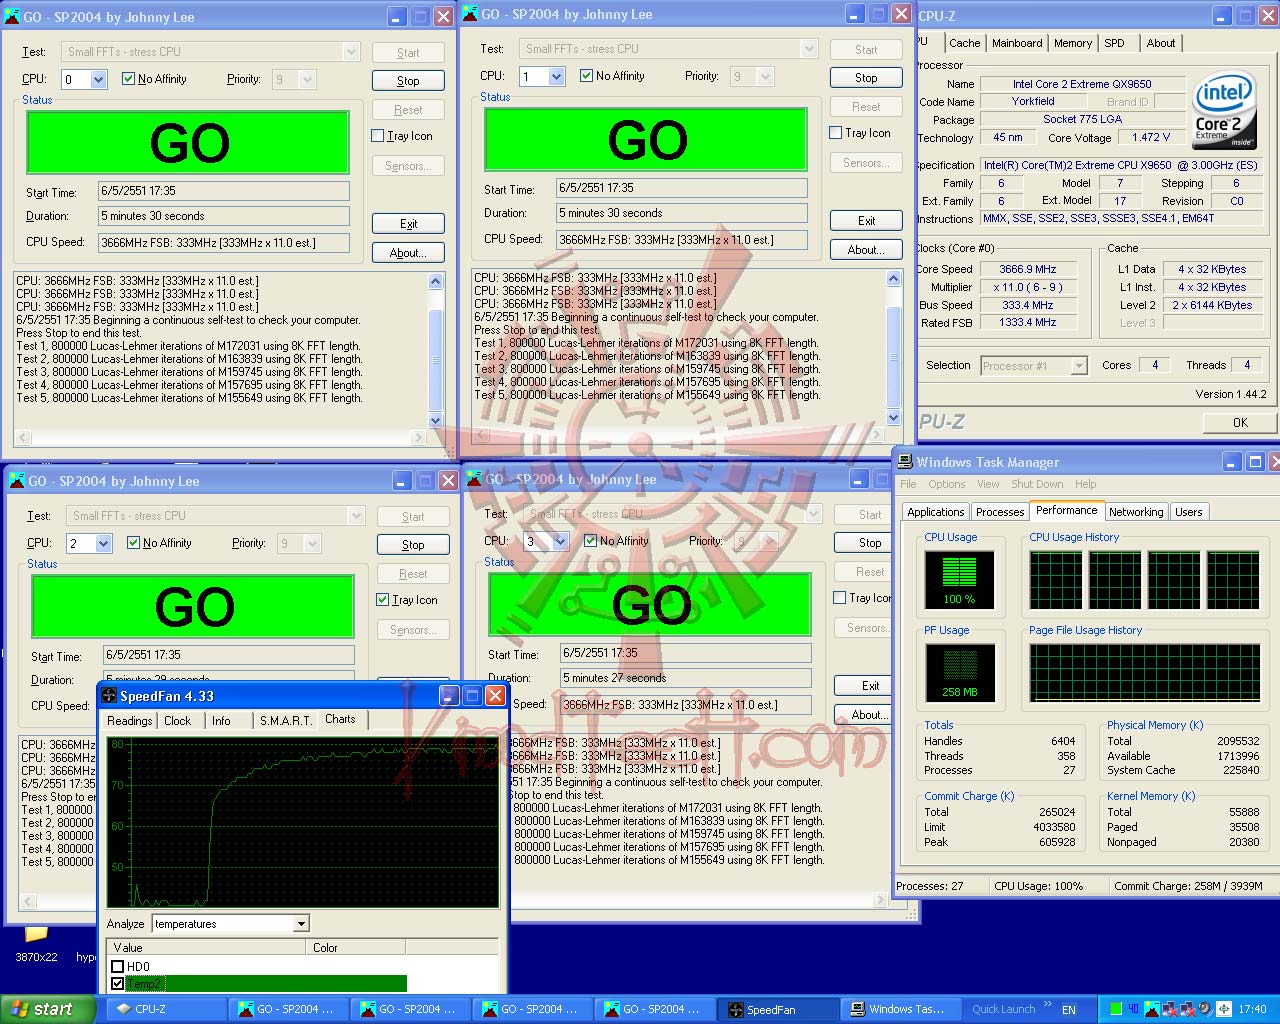The image size is (1280, 1024).
Task: Click the CPU Speed field in CPU 1 window
Action: 682,240
